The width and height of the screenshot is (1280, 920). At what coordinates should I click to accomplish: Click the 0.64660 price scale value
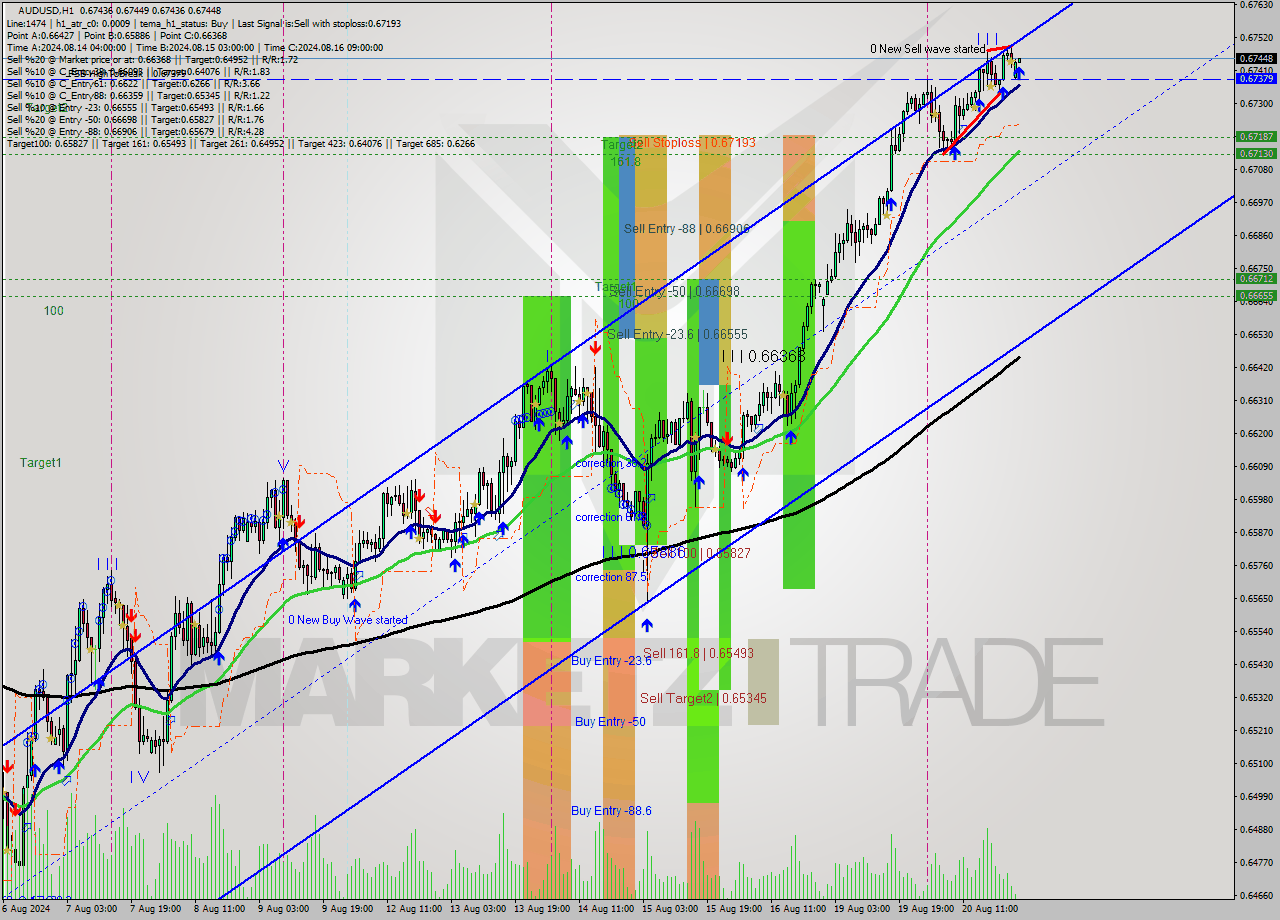[x=1256, y=895]
